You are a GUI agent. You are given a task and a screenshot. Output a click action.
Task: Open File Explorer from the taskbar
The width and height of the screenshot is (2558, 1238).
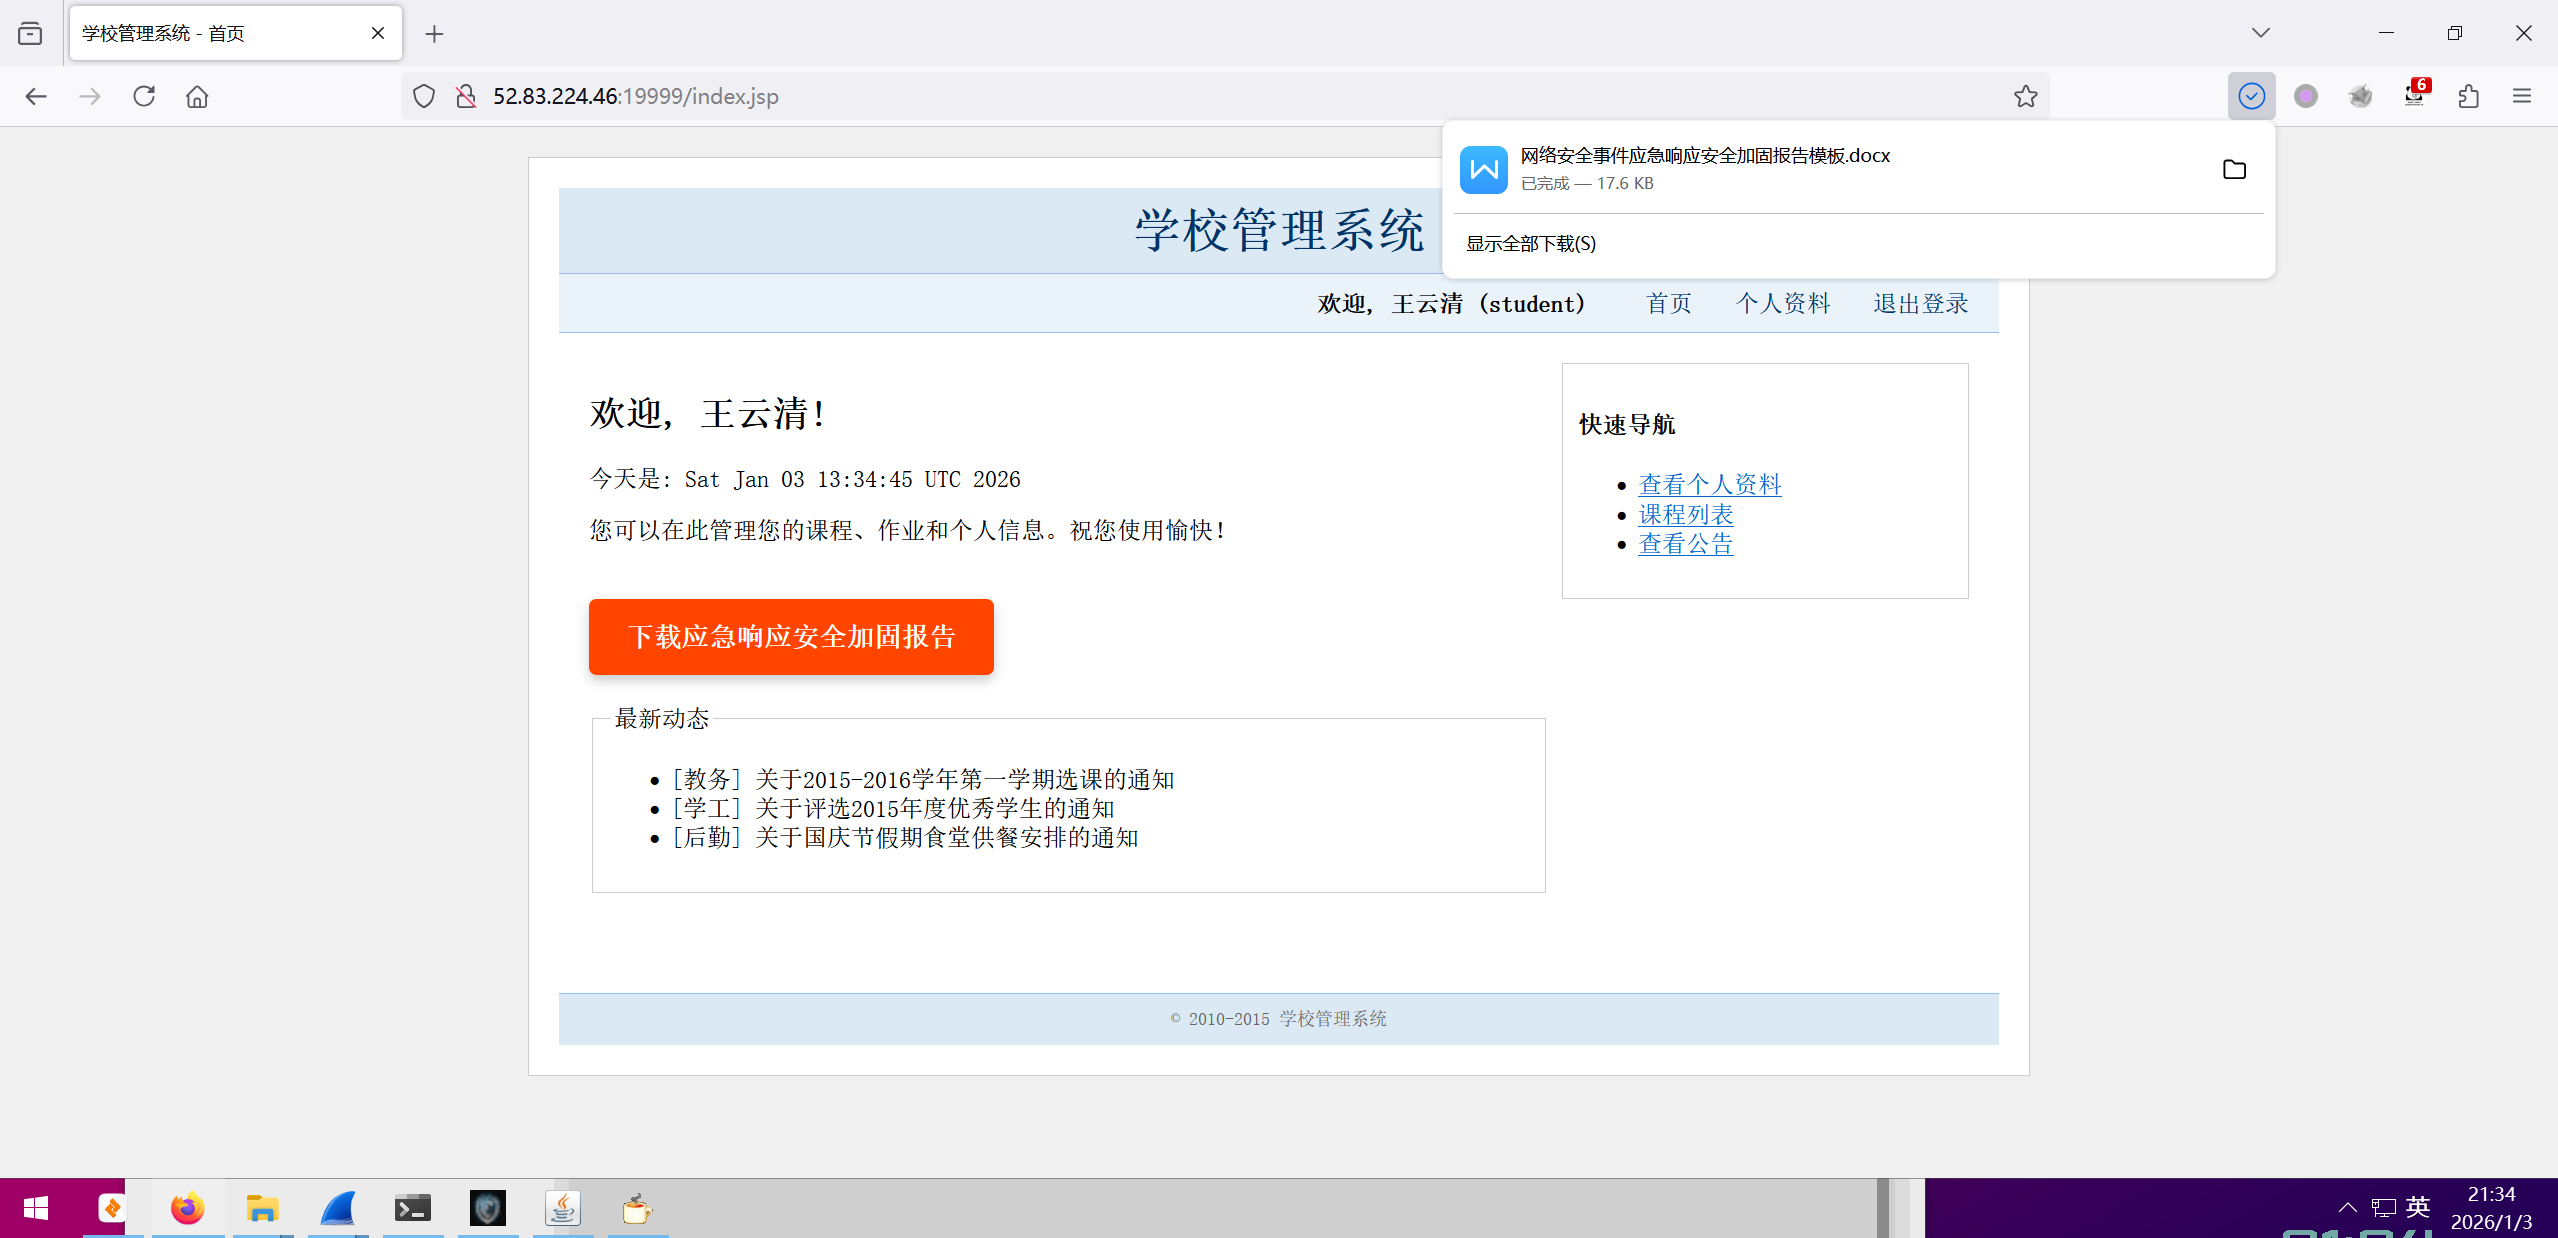click(x=263, y=1208)
